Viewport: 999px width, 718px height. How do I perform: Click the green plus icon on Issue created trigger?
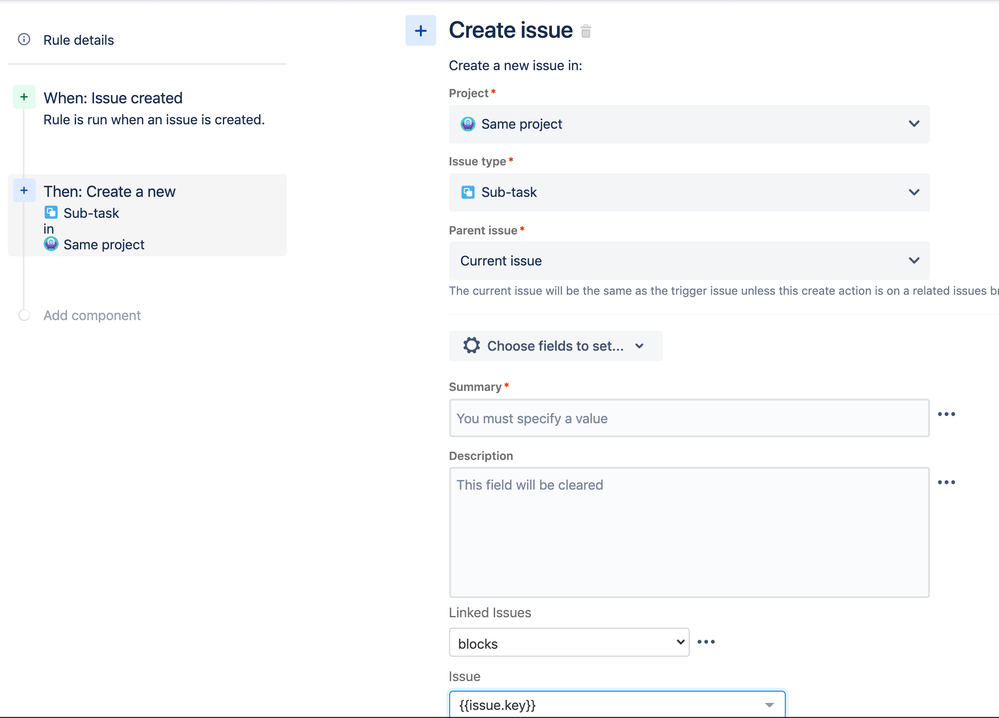coord(24,97)
